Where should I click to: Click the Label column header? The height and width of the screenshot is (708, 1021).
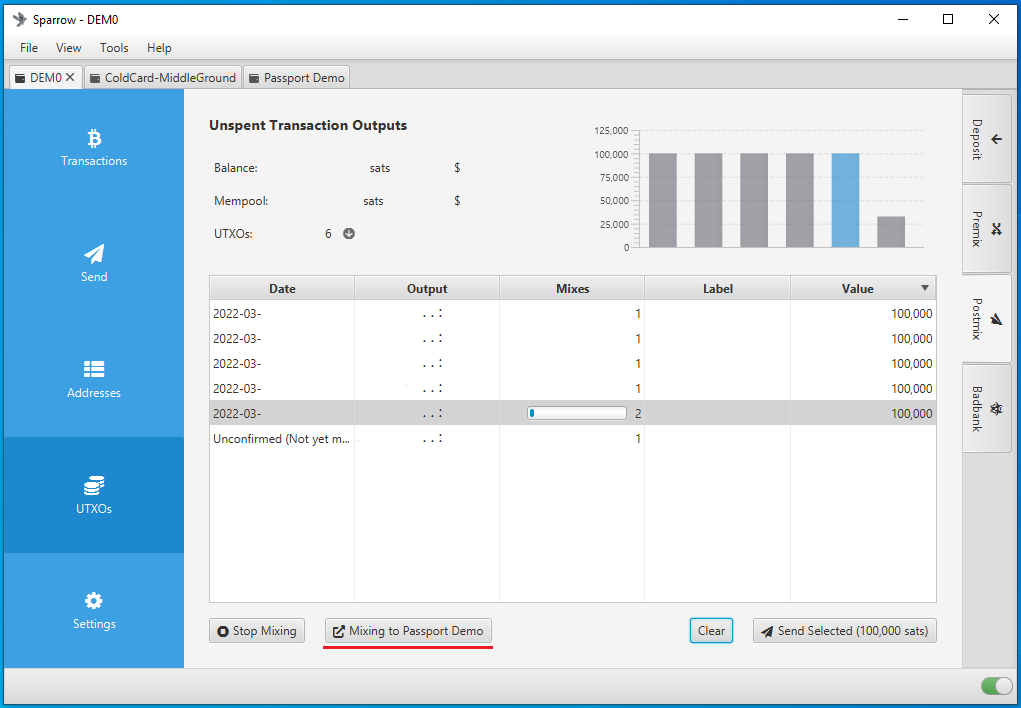pyautogui.click(x=718, y=289)
